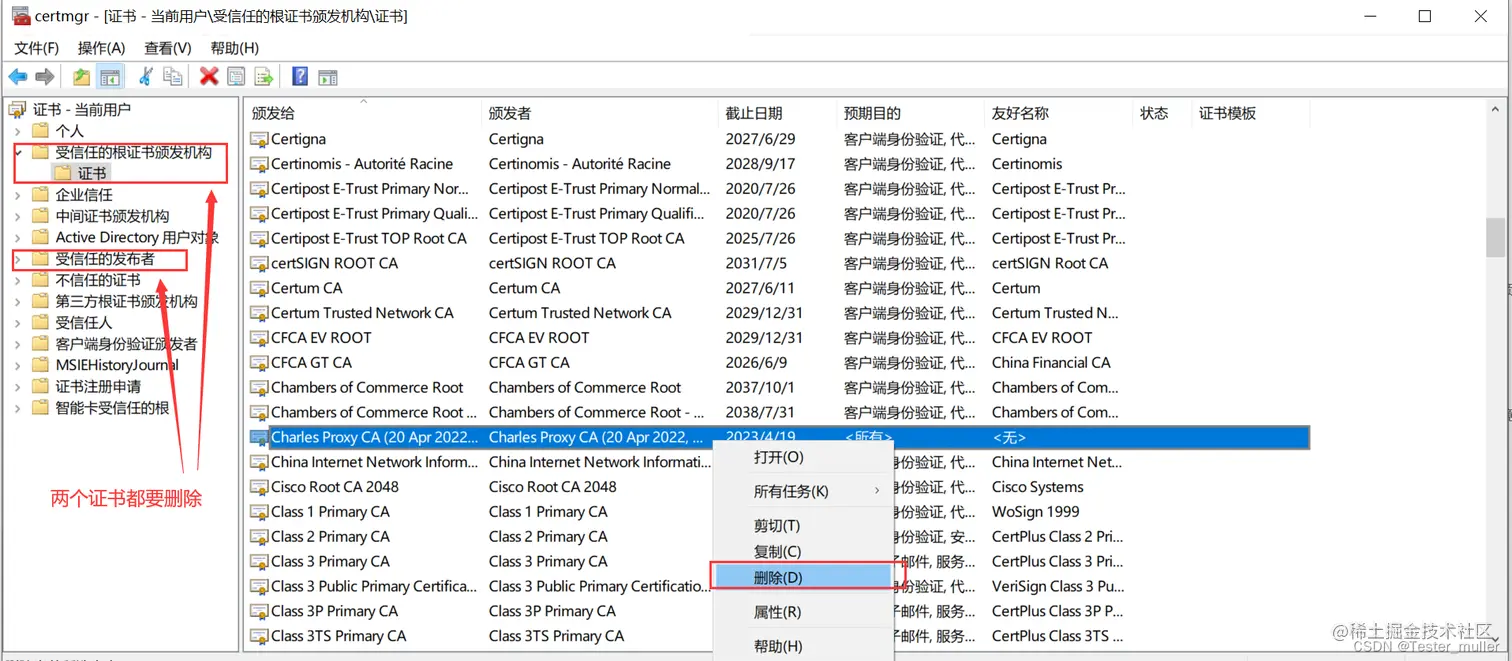This screenshot has width=1512, height=661.
Task: Click the Properties icon in toolbar
Action: click(x=236, y=77)
